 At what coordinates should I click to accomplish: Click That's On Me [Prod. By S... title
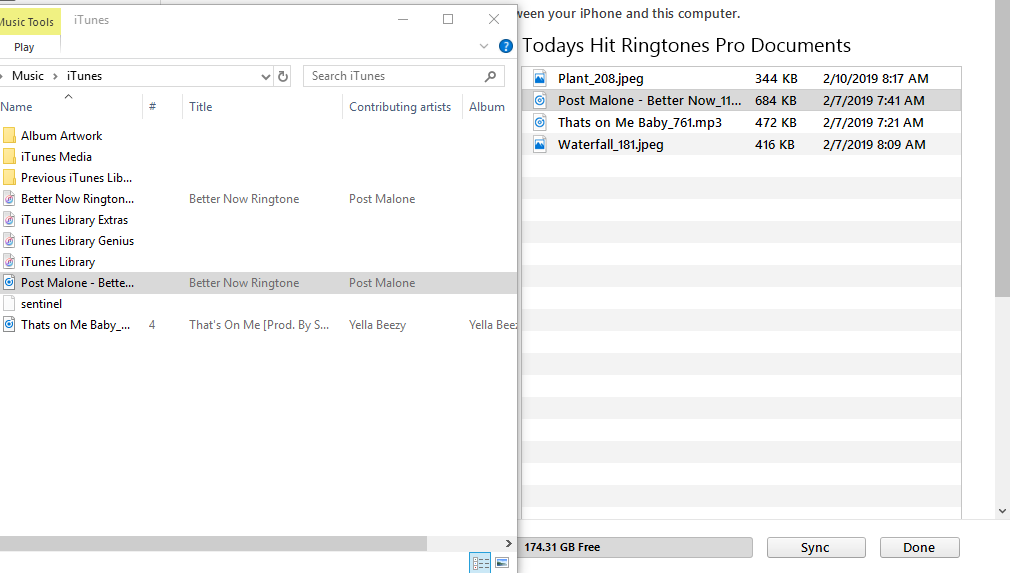pyautogui.click(x=259, y=325)
